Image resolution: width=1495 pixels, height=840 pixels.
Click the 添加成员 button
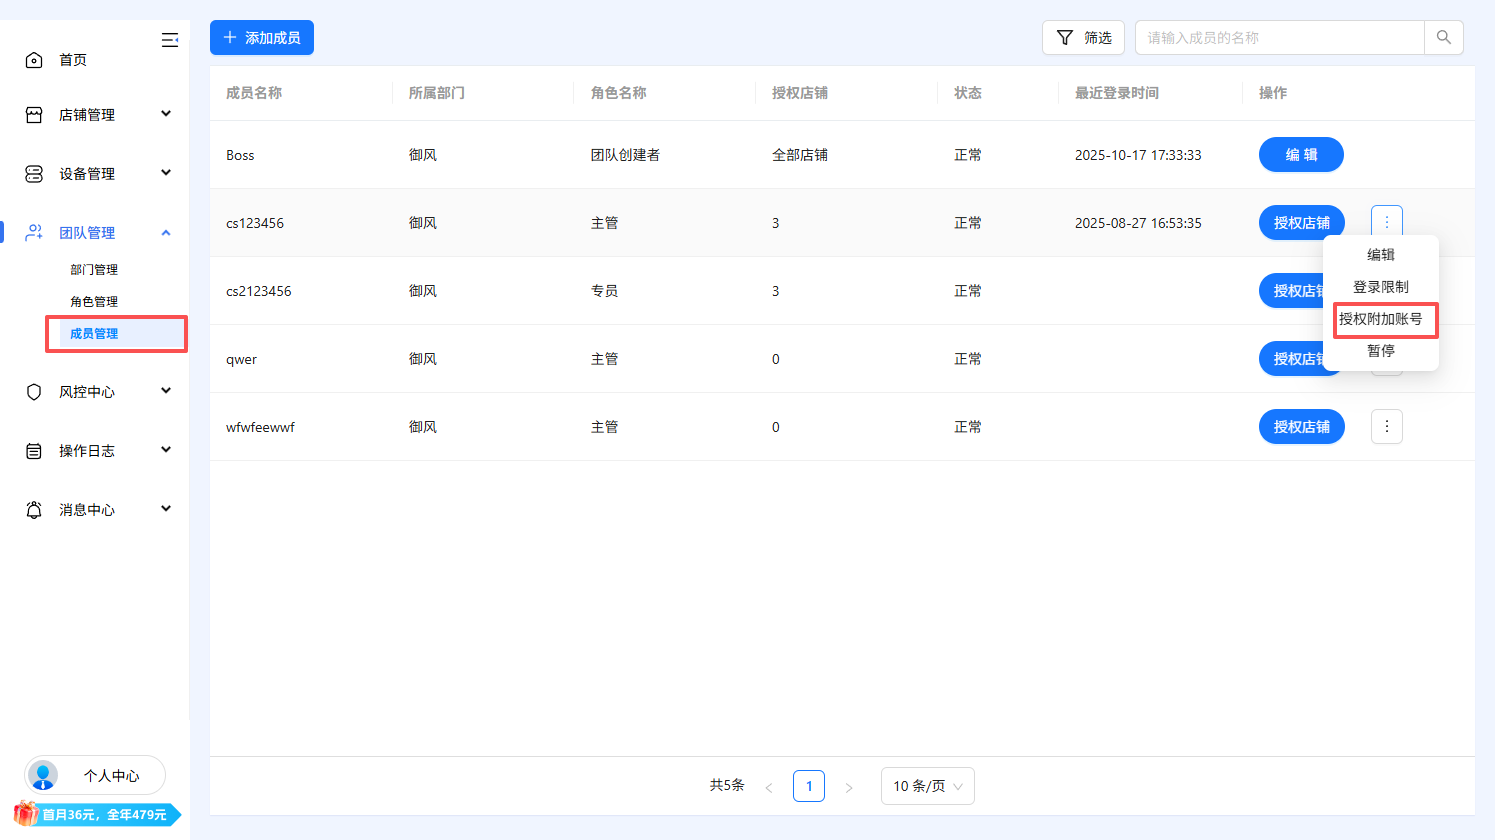pos(261,37)
